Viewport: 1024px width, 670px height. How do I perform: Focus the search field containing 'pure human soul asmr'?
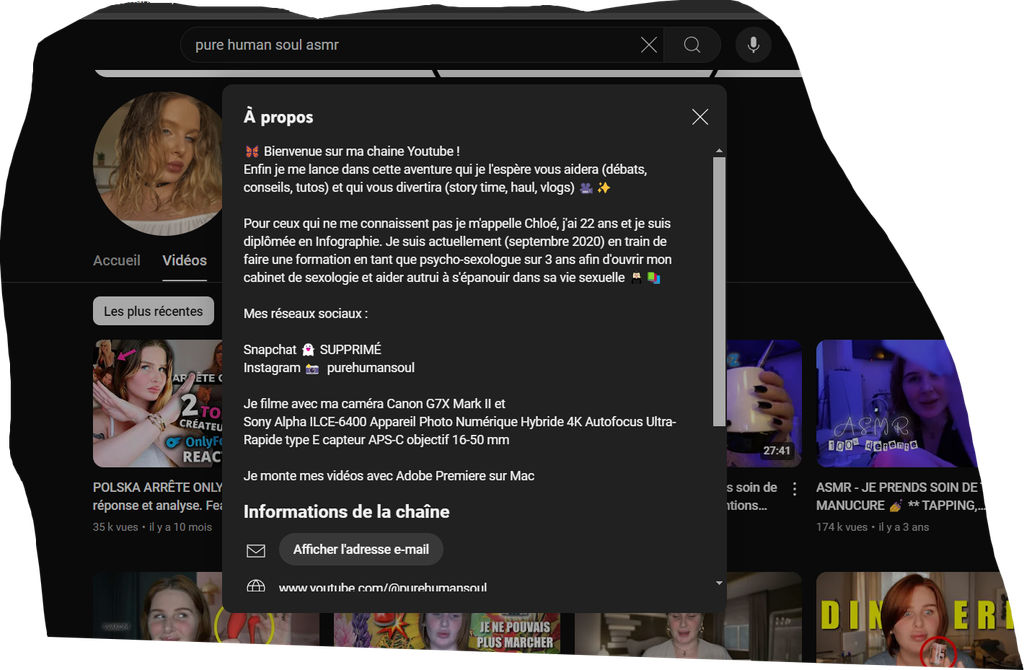(x=410, y=45)
